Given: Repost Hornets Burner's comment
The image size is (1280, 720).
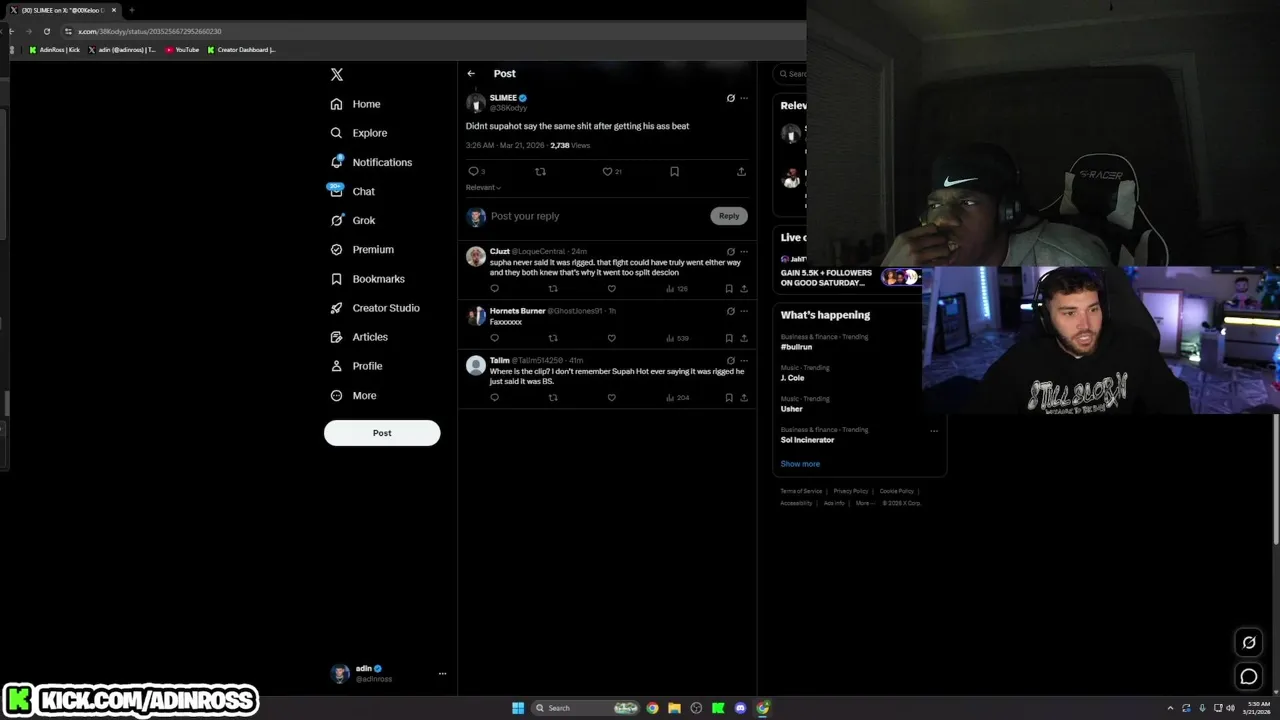Looking at the screenshot, I should (553, 338).
